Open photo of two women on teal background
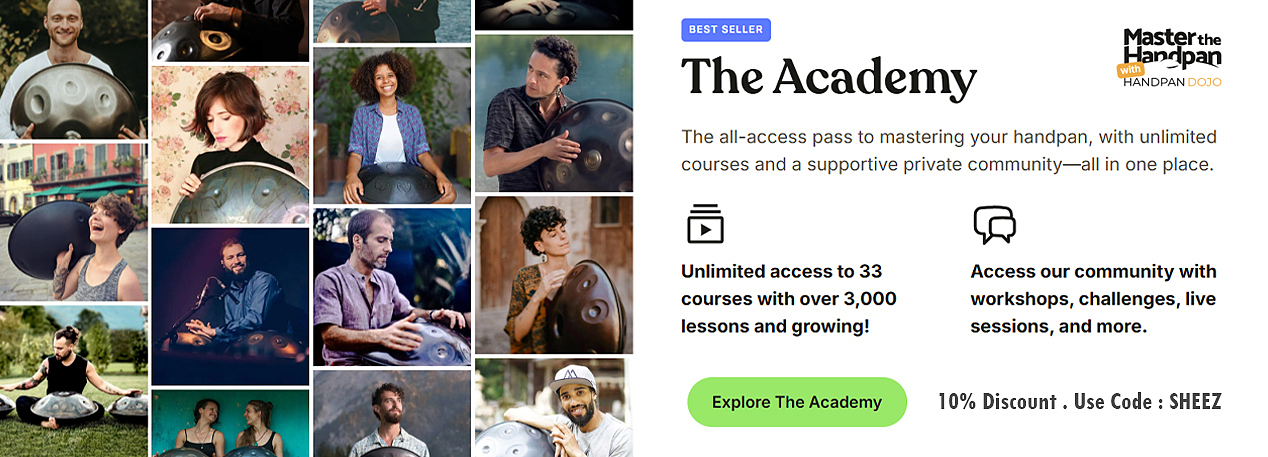This screenshot has height=457, width=1268. (x=230, y=424)
